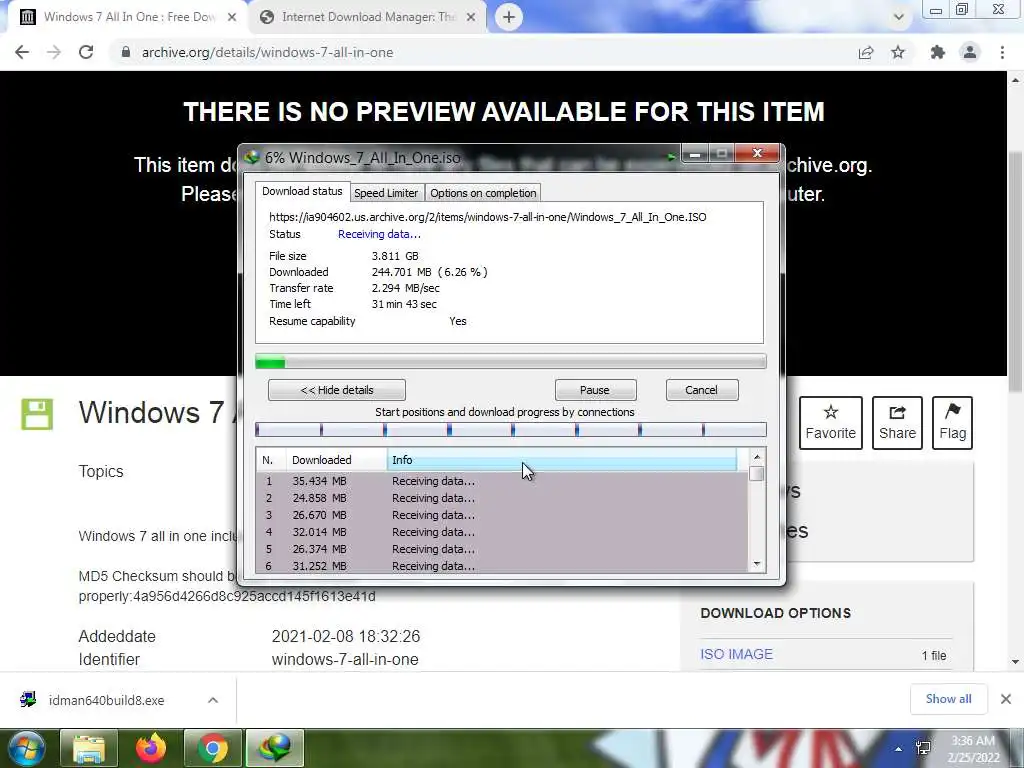Switch to Internet Download Manager tab
Viewport: 1024px width, 768px height.
click(x=367, y=17)
